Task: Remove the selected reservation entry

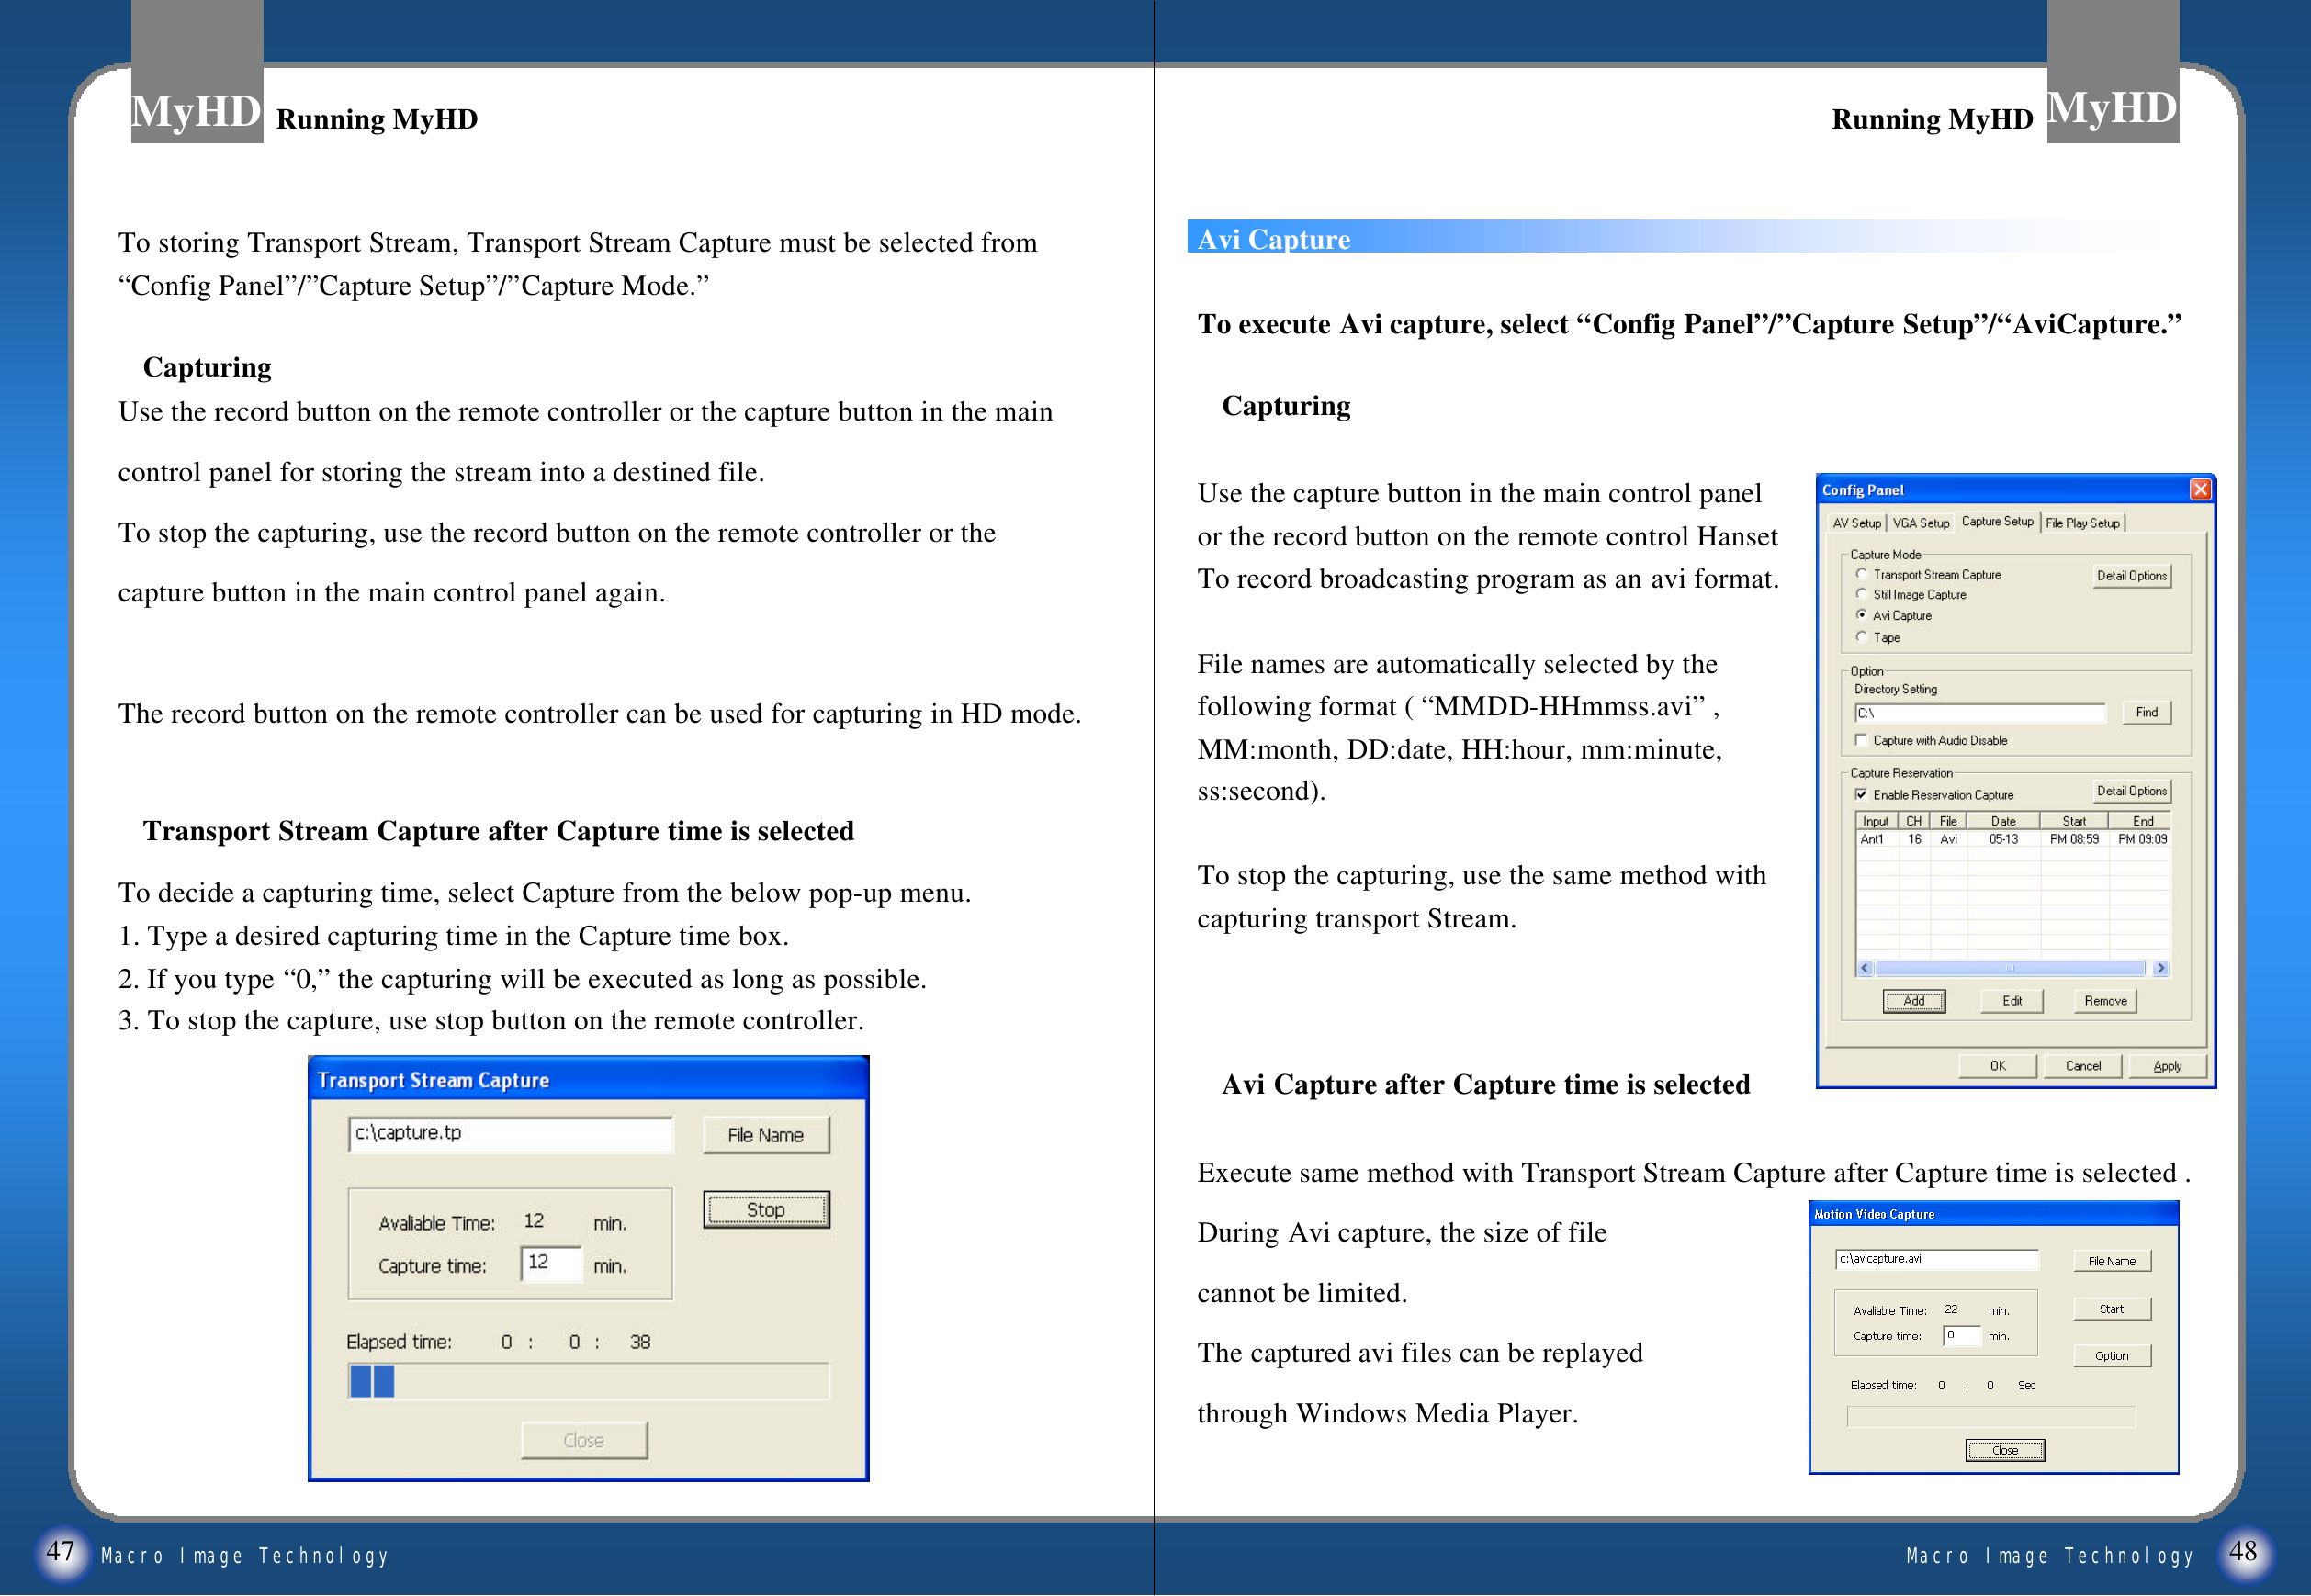Action: (2105, 1001)
